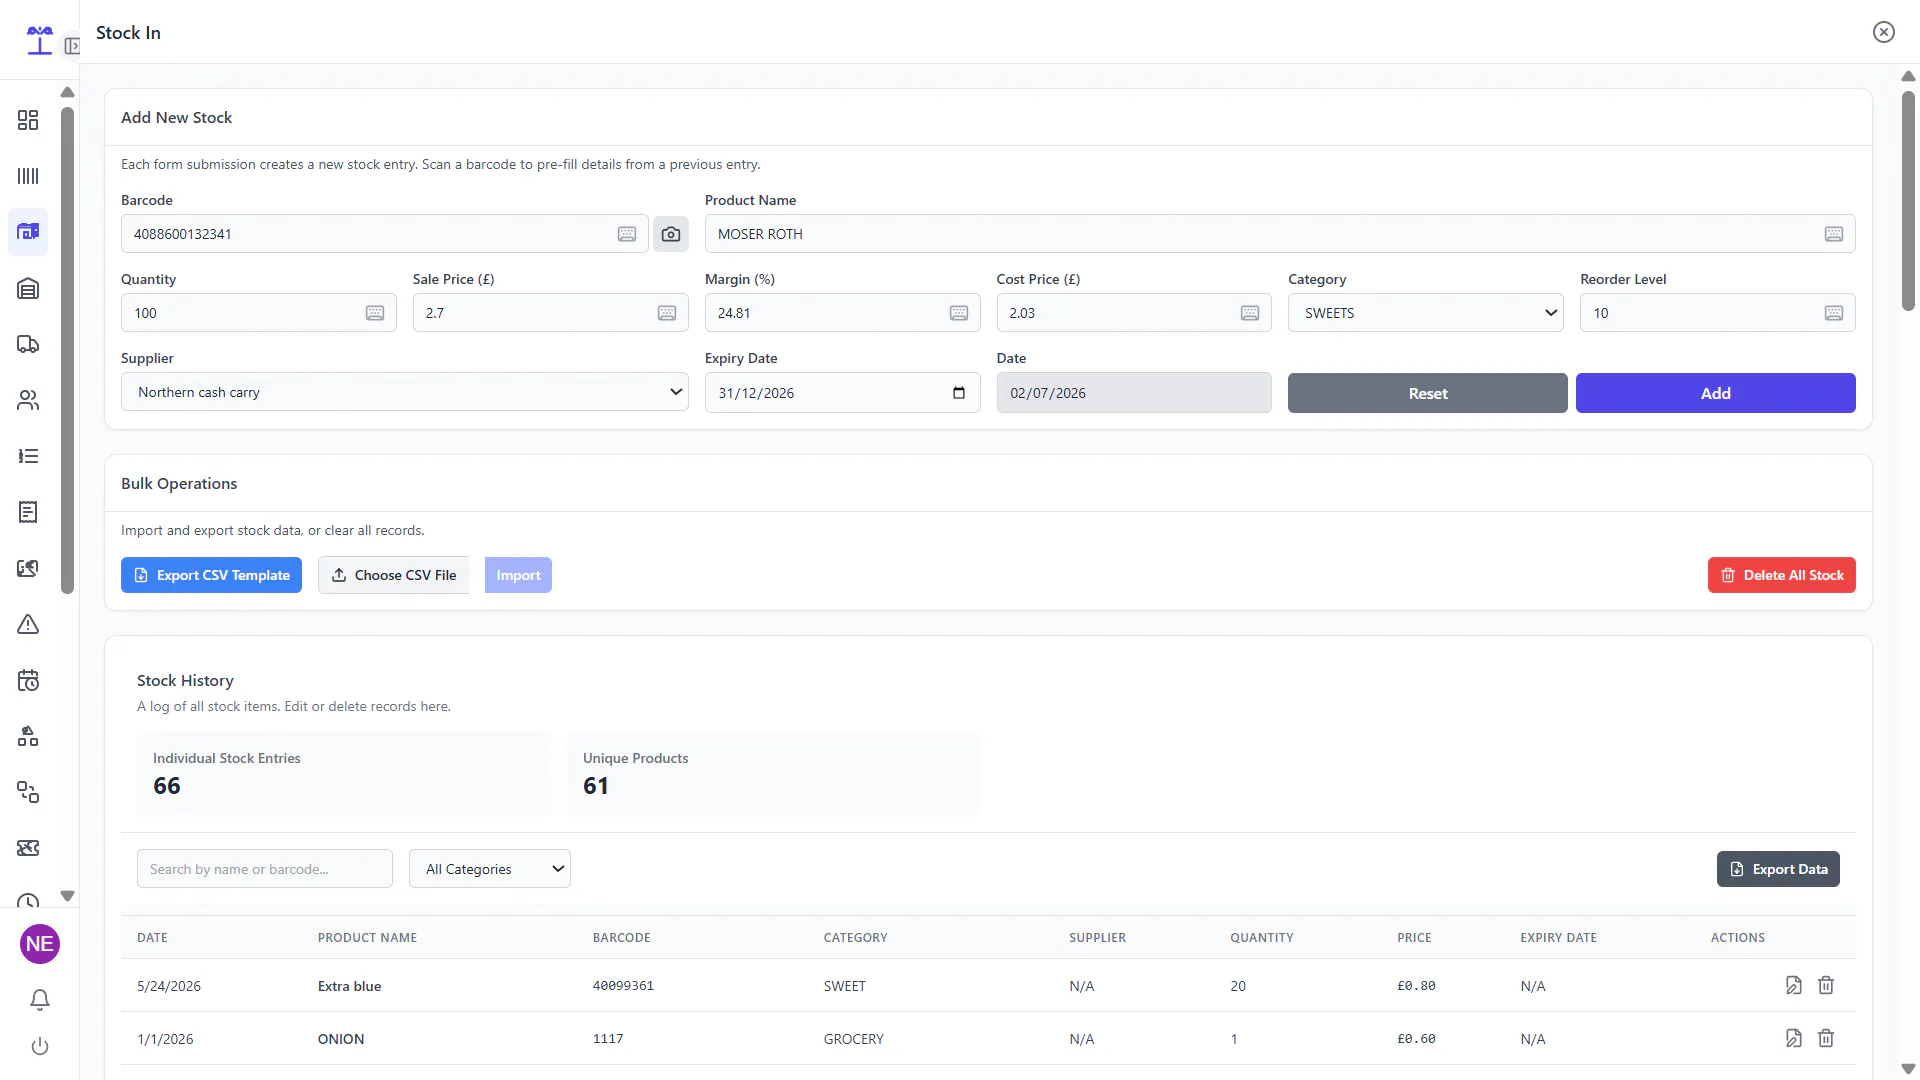Click Delete All Stock button
1920x1080 pixels.
1782,575
